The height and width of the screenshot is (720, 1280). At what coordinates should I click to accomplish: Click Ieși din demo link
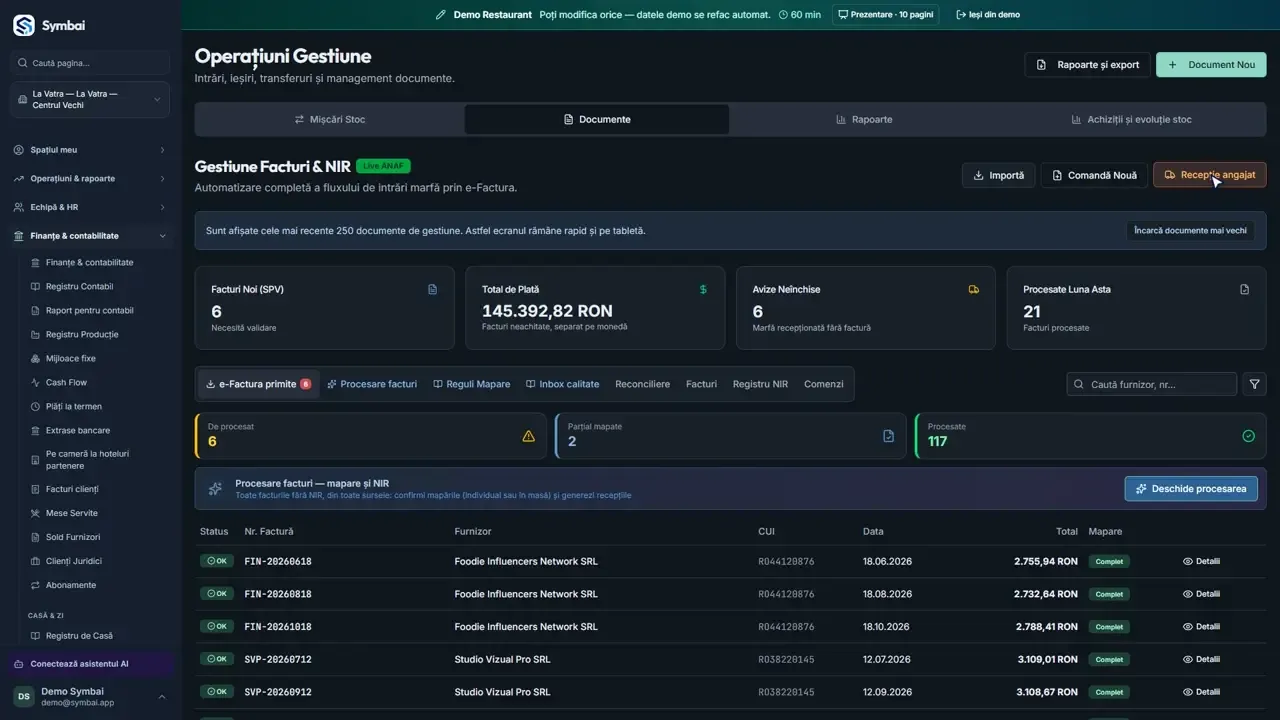click(x=988, y=15)
